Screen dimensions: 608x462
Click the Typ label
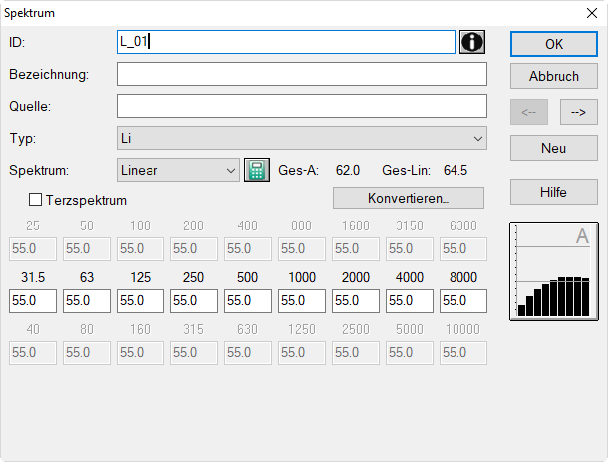coord(22,138)
